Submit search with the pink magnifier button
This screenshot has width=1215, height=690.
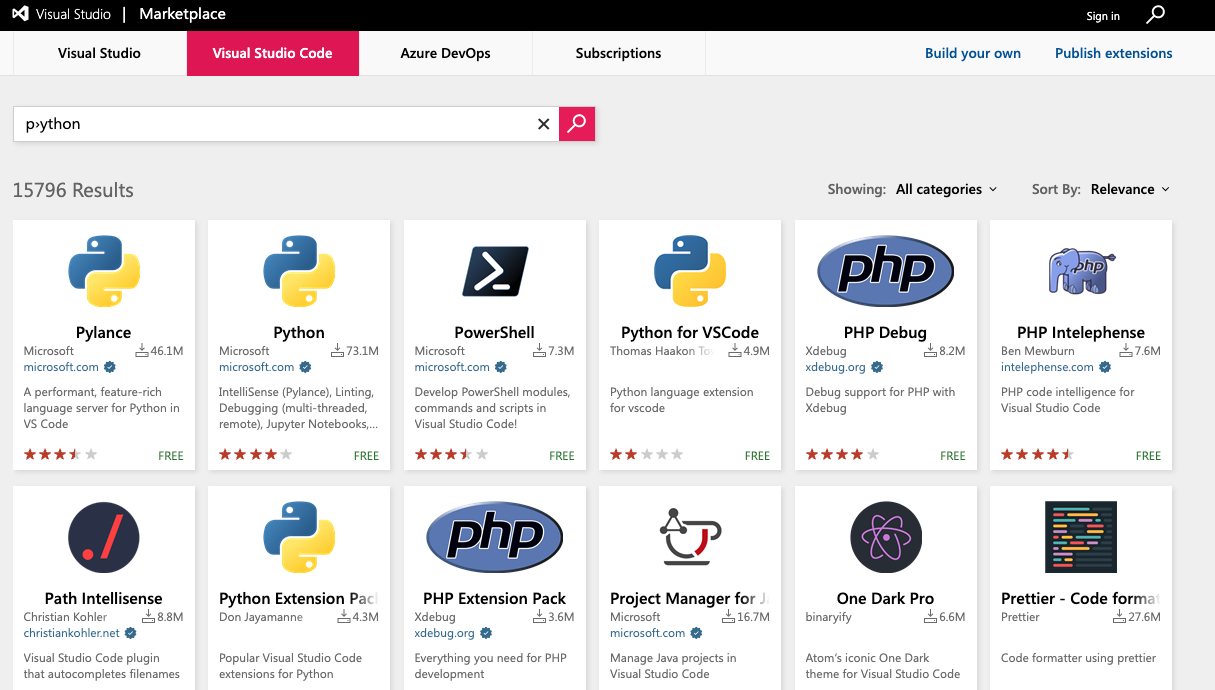577,124
